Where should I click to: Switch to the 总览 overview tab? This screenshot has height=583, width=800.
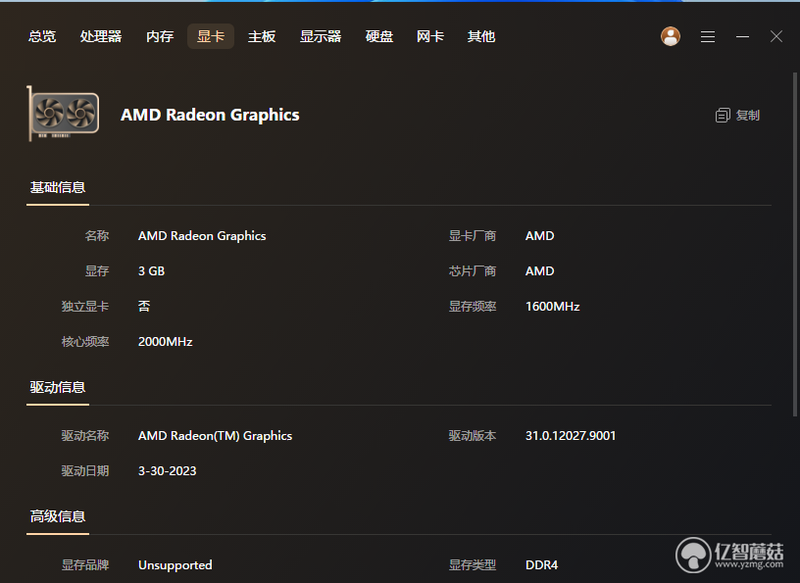[x=42, y=36]
